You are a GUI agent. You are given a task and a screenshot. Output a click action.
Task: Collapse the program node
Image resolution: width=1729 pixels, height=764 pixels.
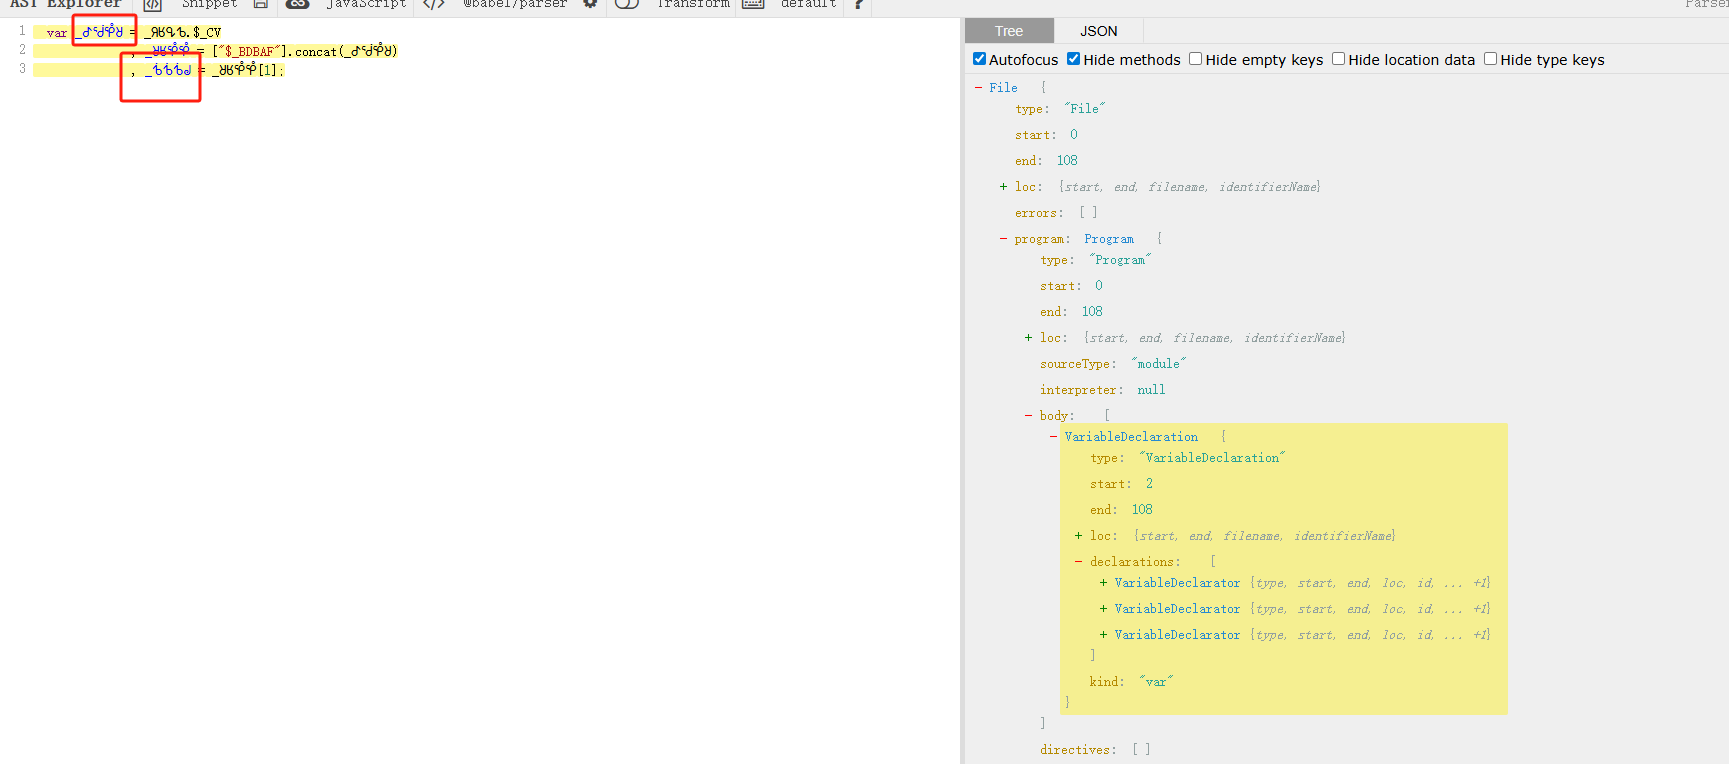point(1003,239)
